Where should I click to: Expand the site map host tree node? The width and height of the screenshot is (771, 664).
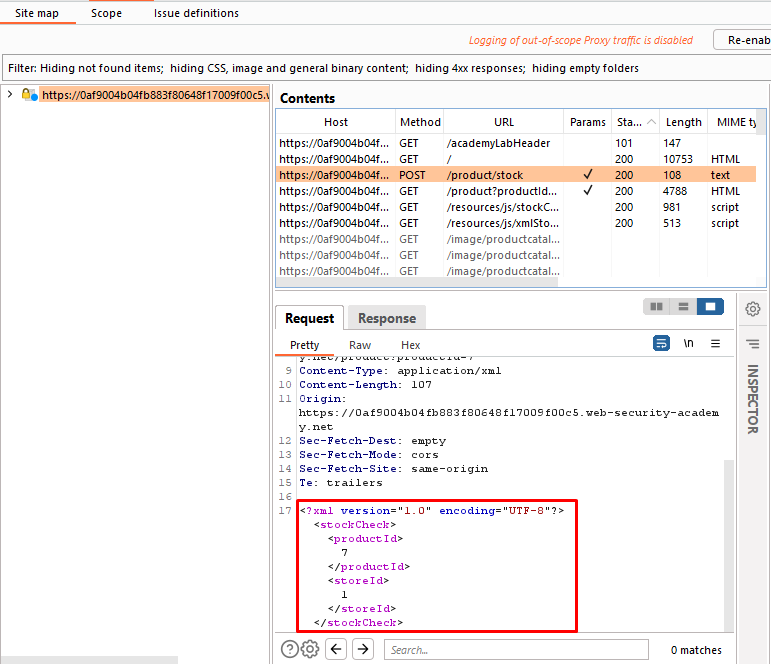pyautogui.click(x=10, y=94)
